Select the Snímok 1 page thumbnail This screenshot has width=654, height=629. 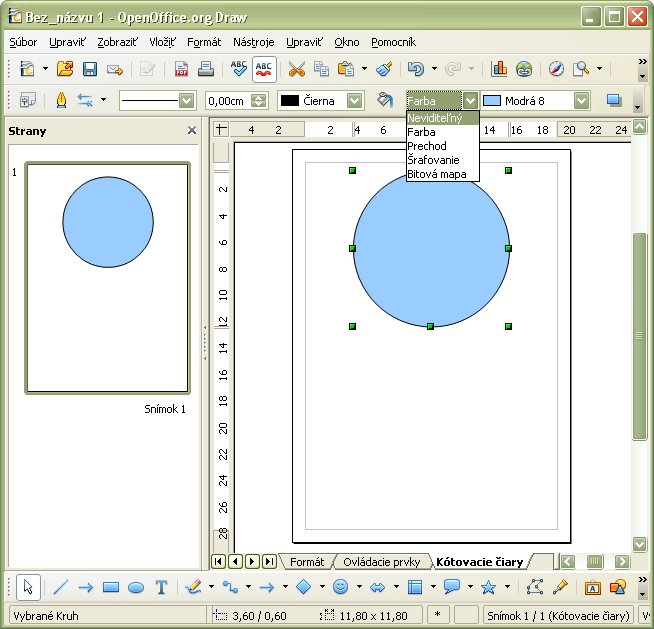[108, 278]
